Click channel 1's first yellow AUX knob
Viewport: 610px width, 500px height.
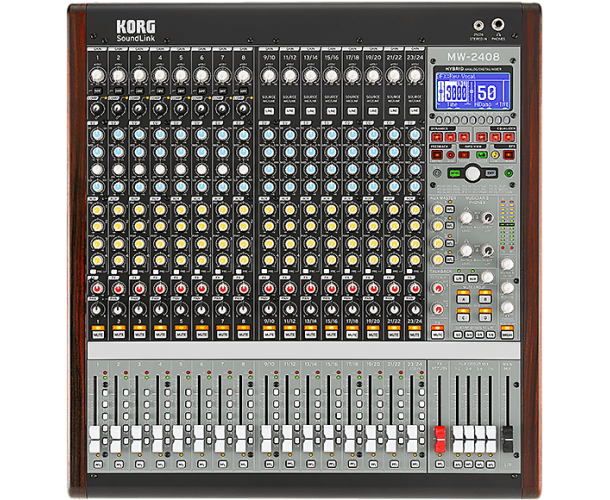click(98, 210)
